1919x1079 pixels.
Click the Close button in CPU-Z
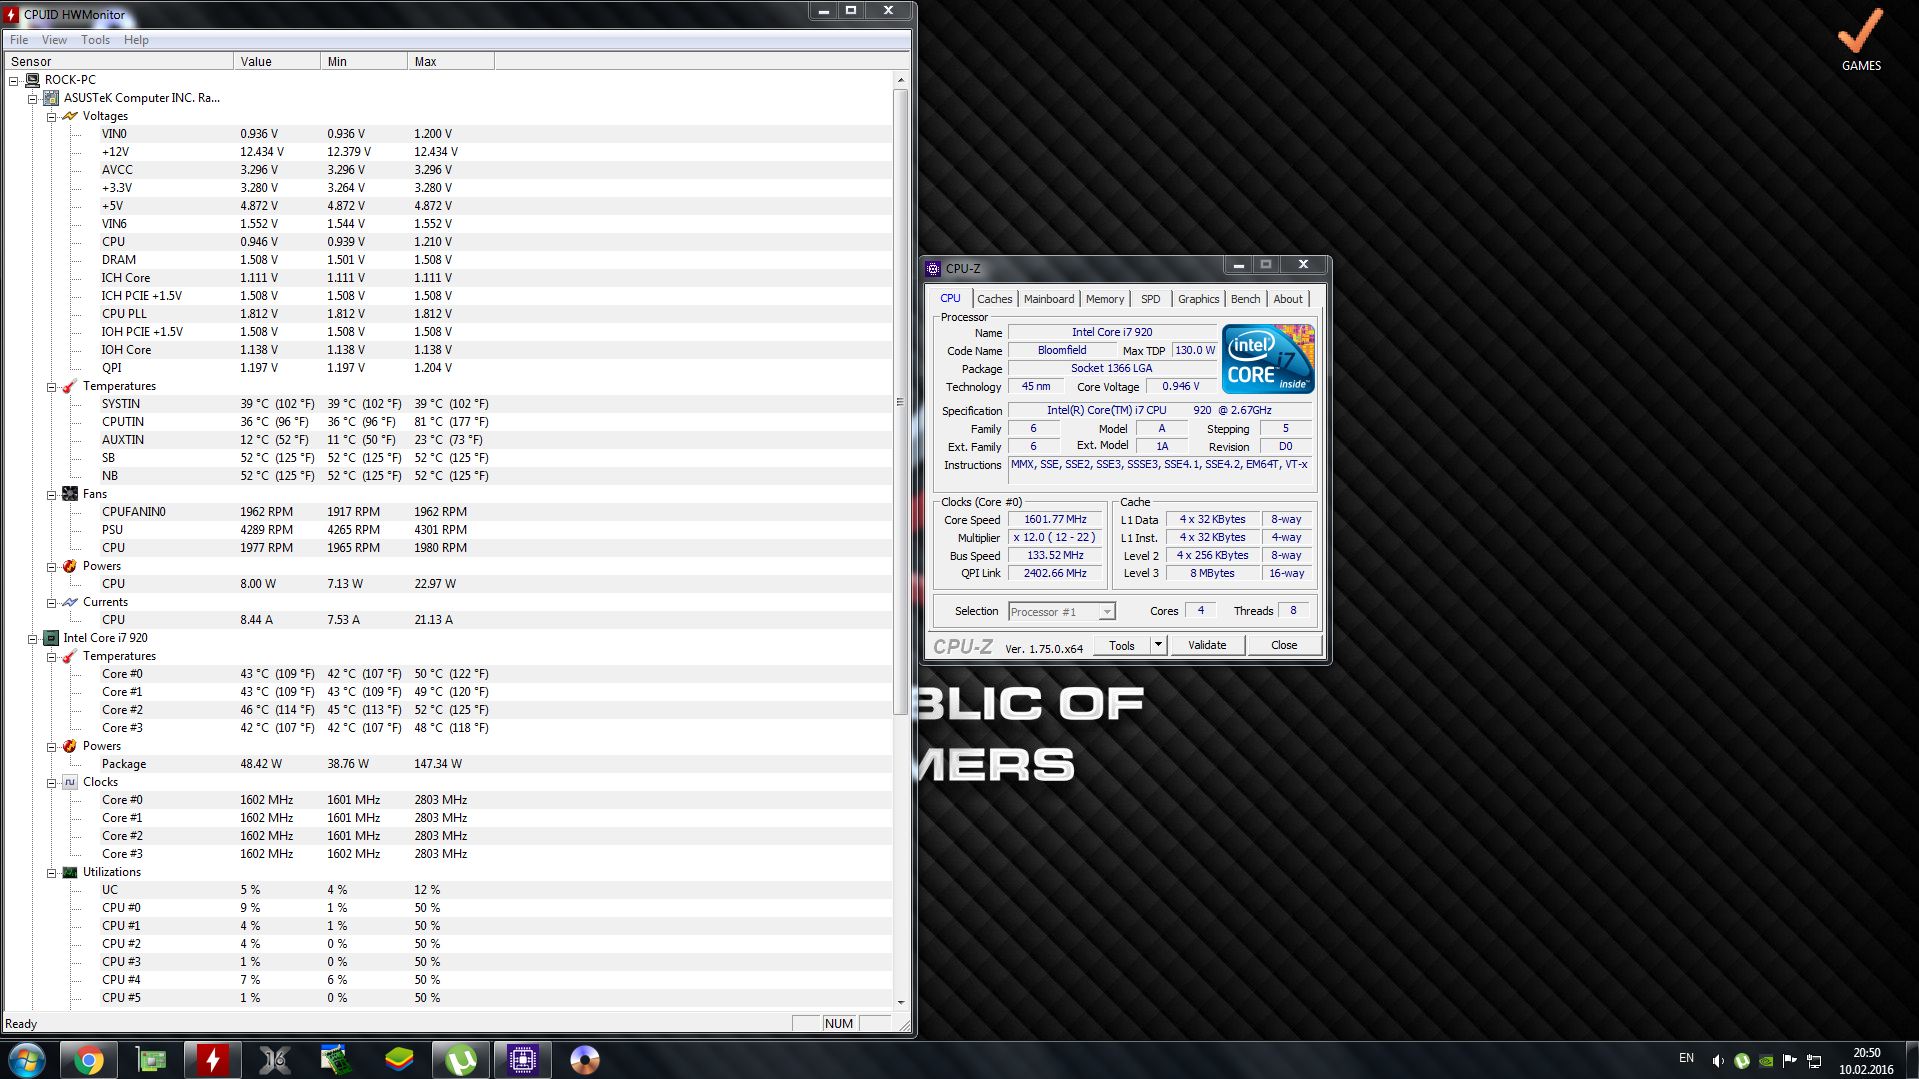(x=1284, y=645)
